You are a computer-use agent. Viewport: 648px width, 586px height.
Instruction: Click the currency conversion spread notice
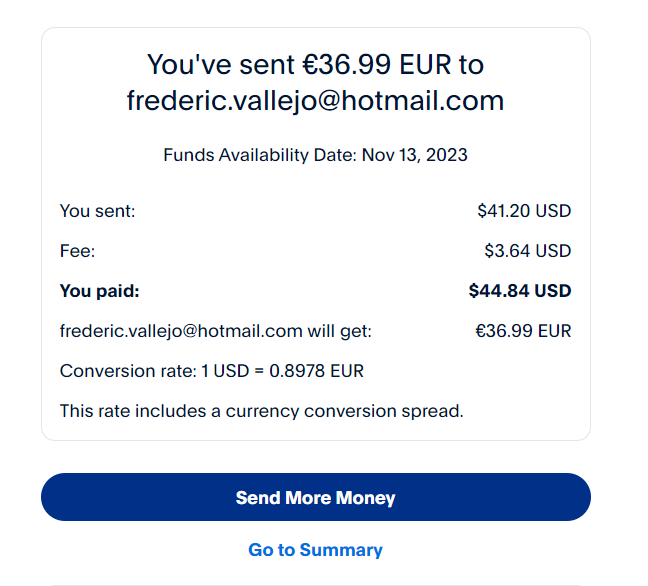(x=261, y=411)
